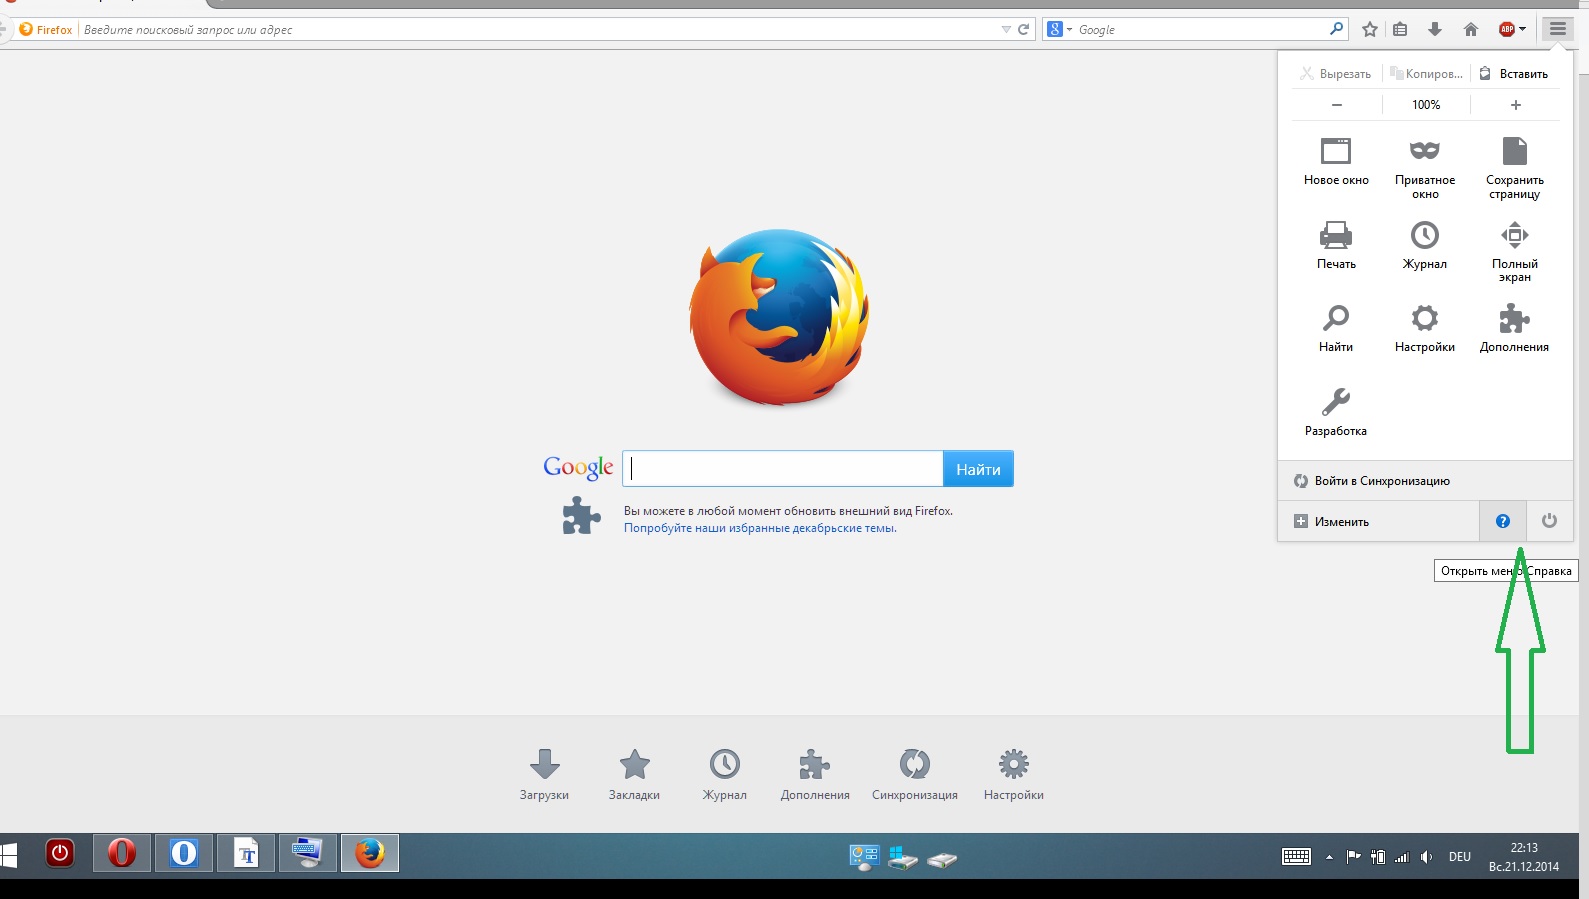Open History (Журнал) in the menu panel
This screenshot has height=899, width=1589.
click(x=1425, y=245)
